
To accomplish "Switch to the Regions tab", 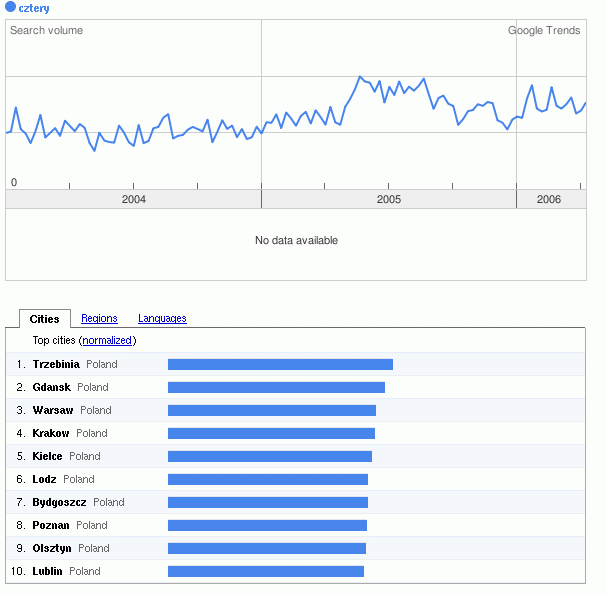I will (99, 319).
